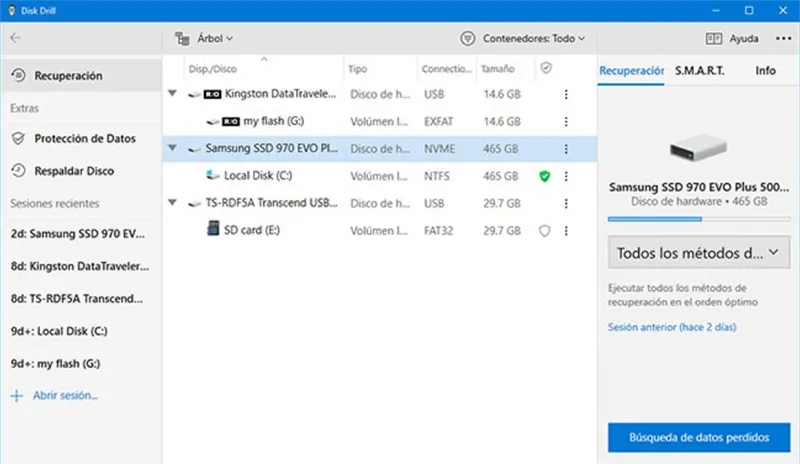Go back with the arrow icon
Screen dimensions: 800x464
[16, 38]
